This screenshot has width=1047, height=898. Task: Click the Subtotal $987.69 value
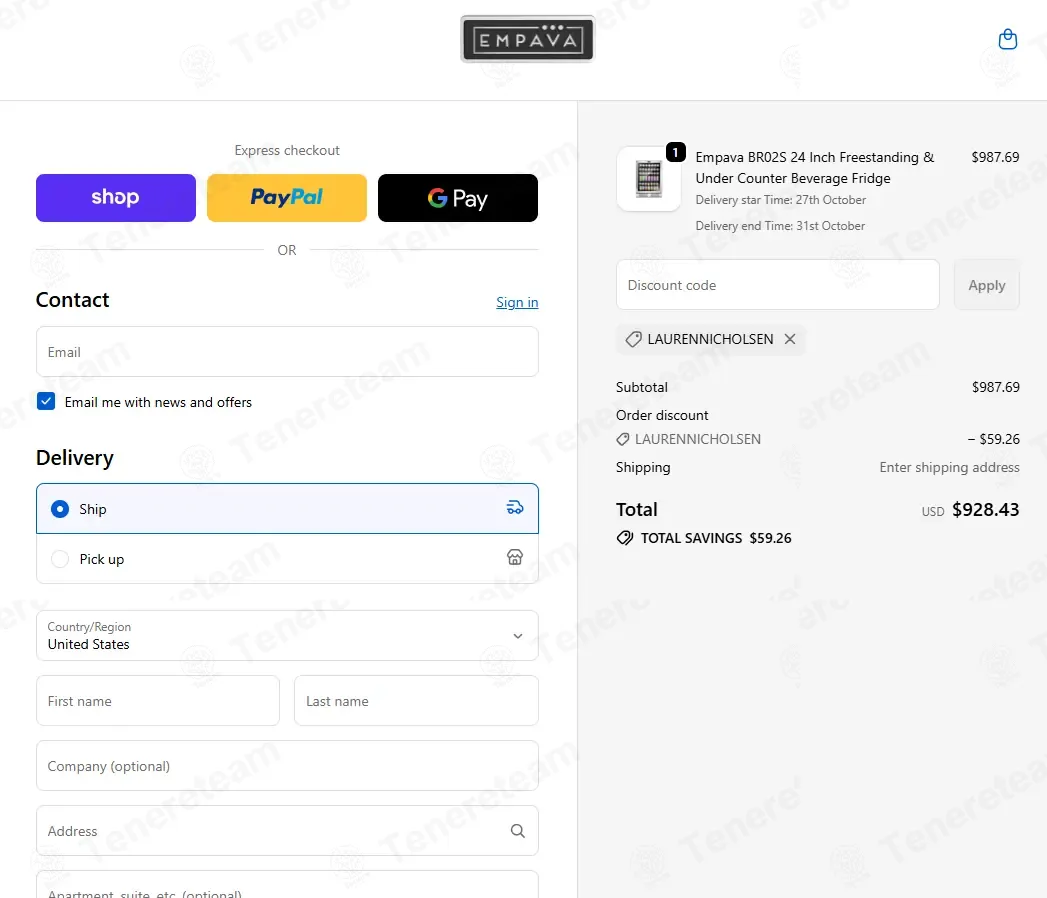pos(995,387)
